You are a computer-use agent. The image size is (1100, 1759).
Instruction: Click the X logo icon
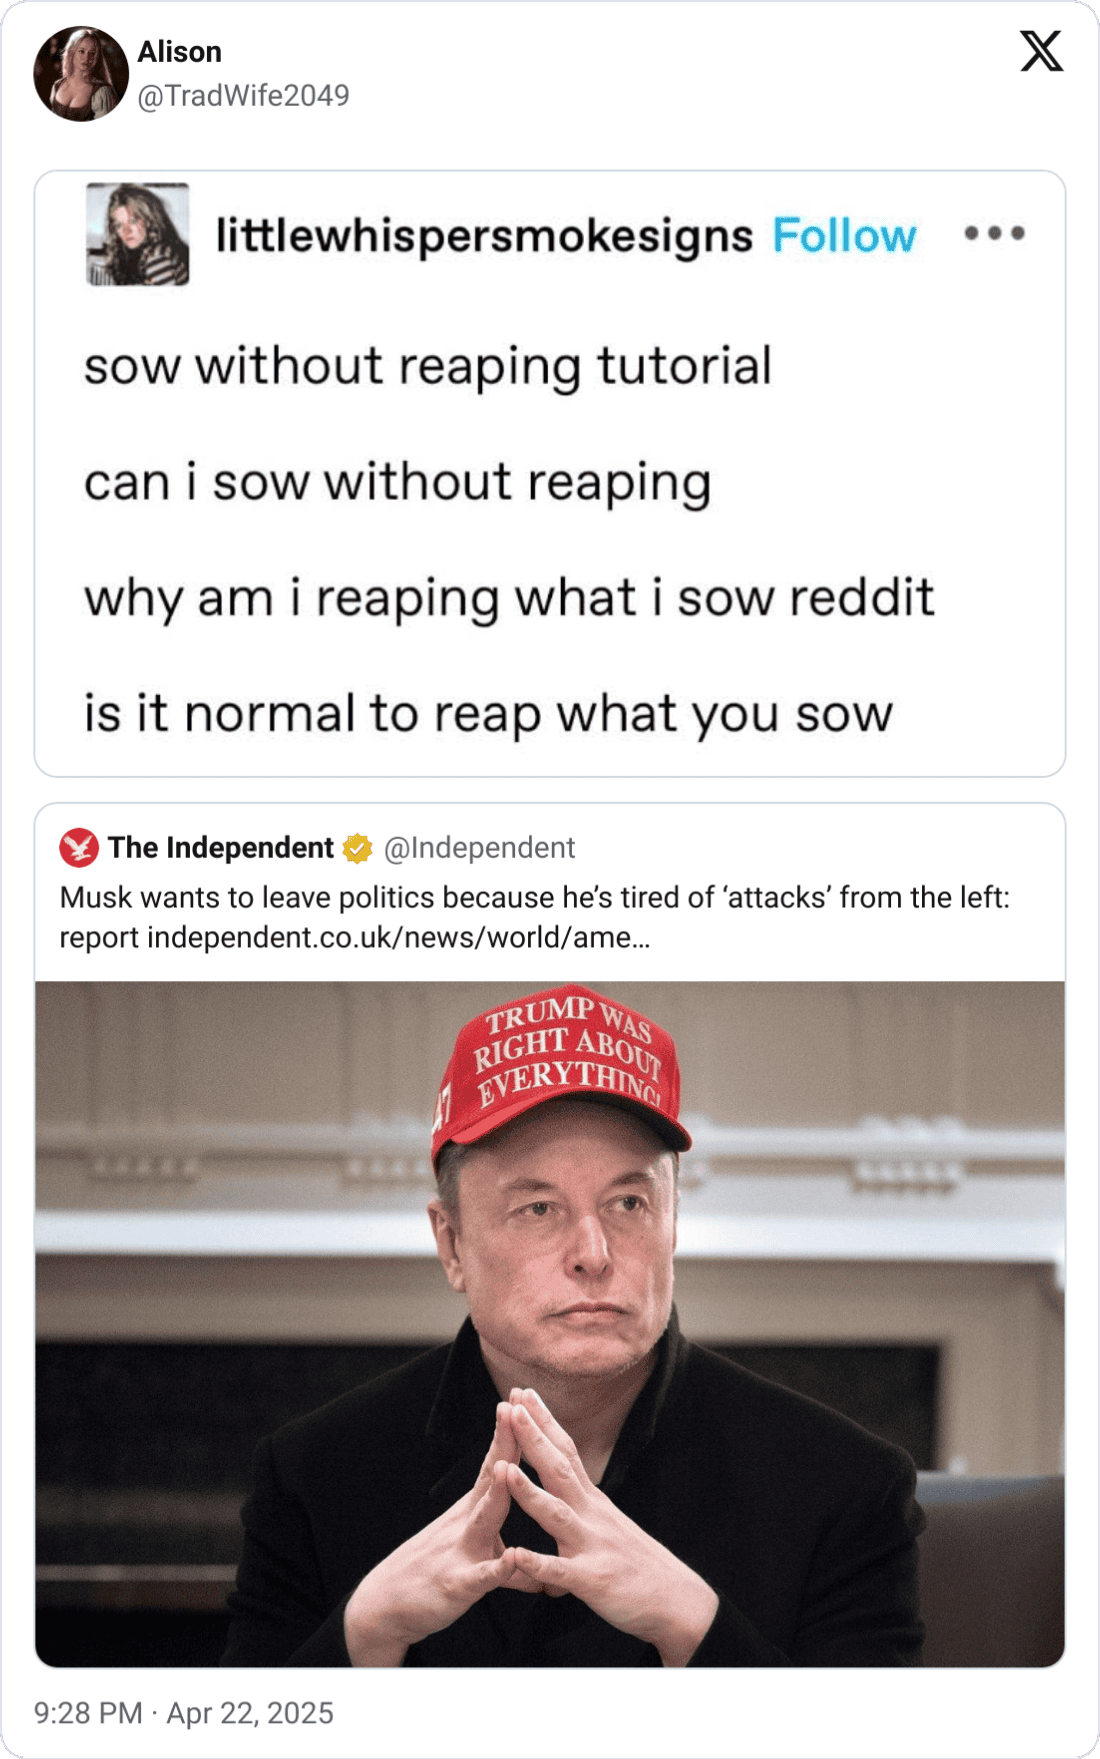(x=1041, y=51)
